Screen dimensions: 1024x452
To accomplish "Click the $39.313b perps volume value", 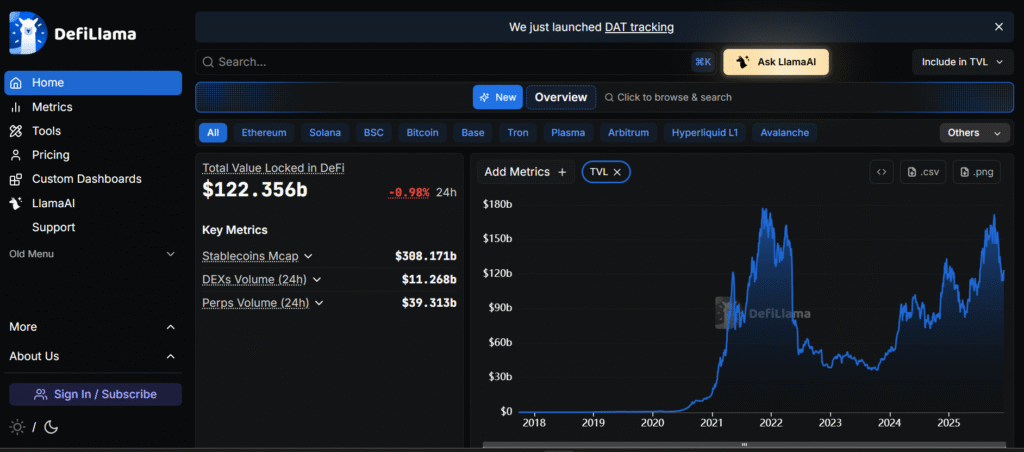I will pyautogui.click(x=428, y=303).
